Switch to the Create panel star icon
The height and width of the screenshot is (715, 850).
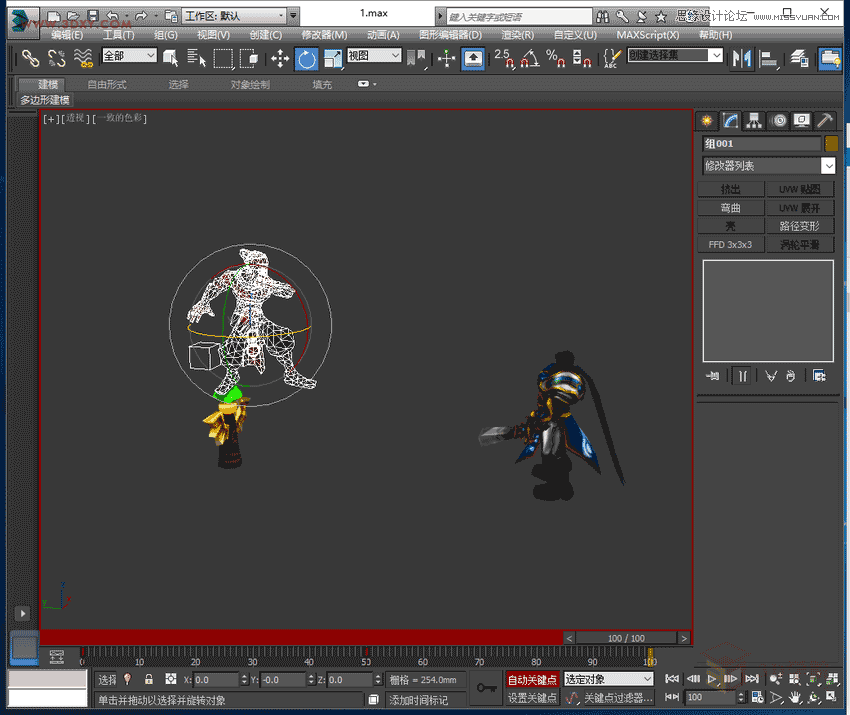tap(708, 121)
